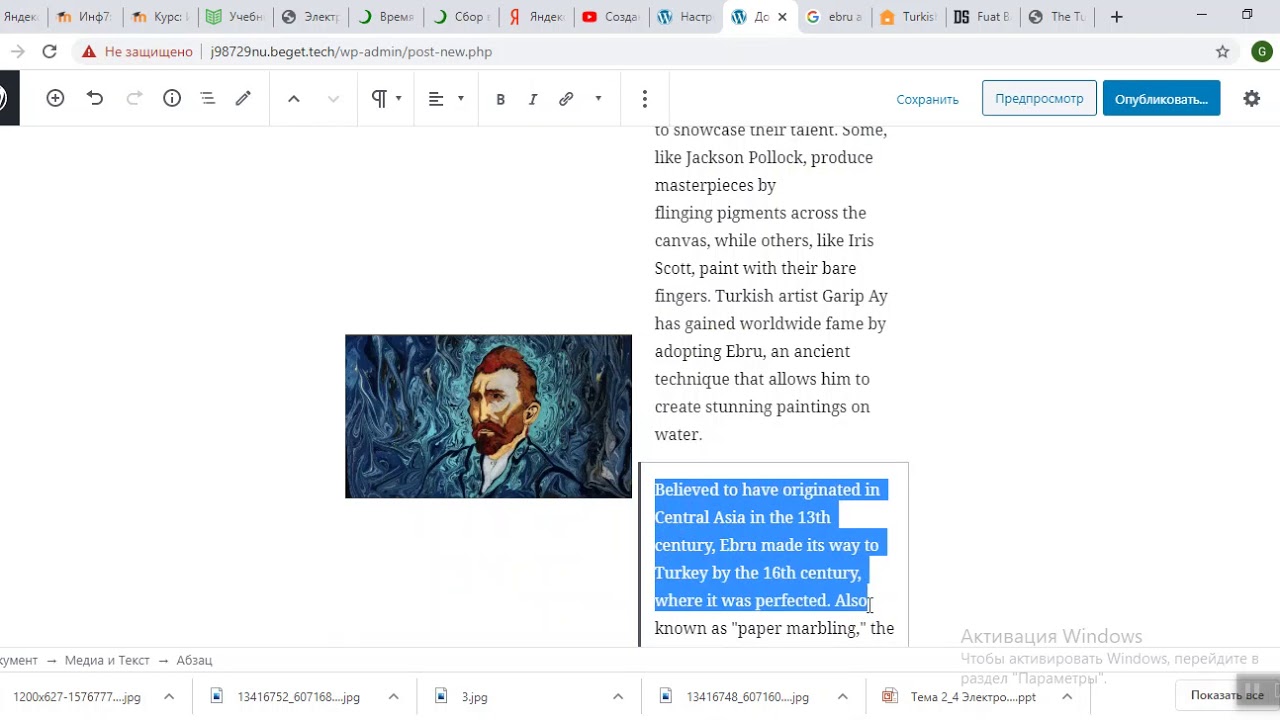Switch to the Google ebru tab
Image resolution: width=1280 pixels, height=720 pixels.
point(835,17)
